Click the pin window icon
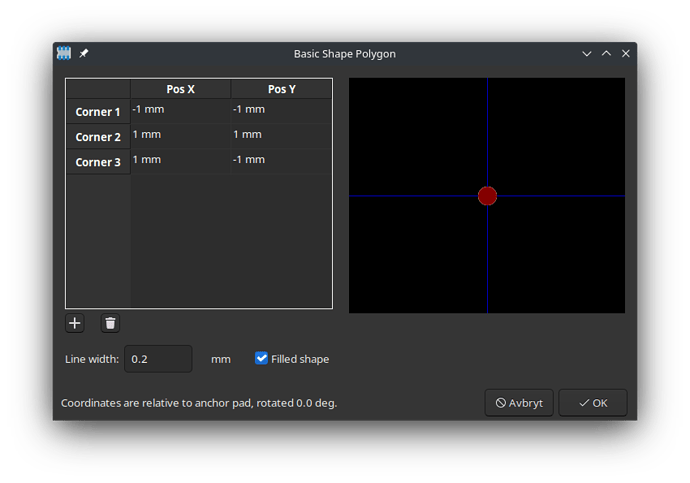Screen dimensions: 690x483 tap(84, 54)
